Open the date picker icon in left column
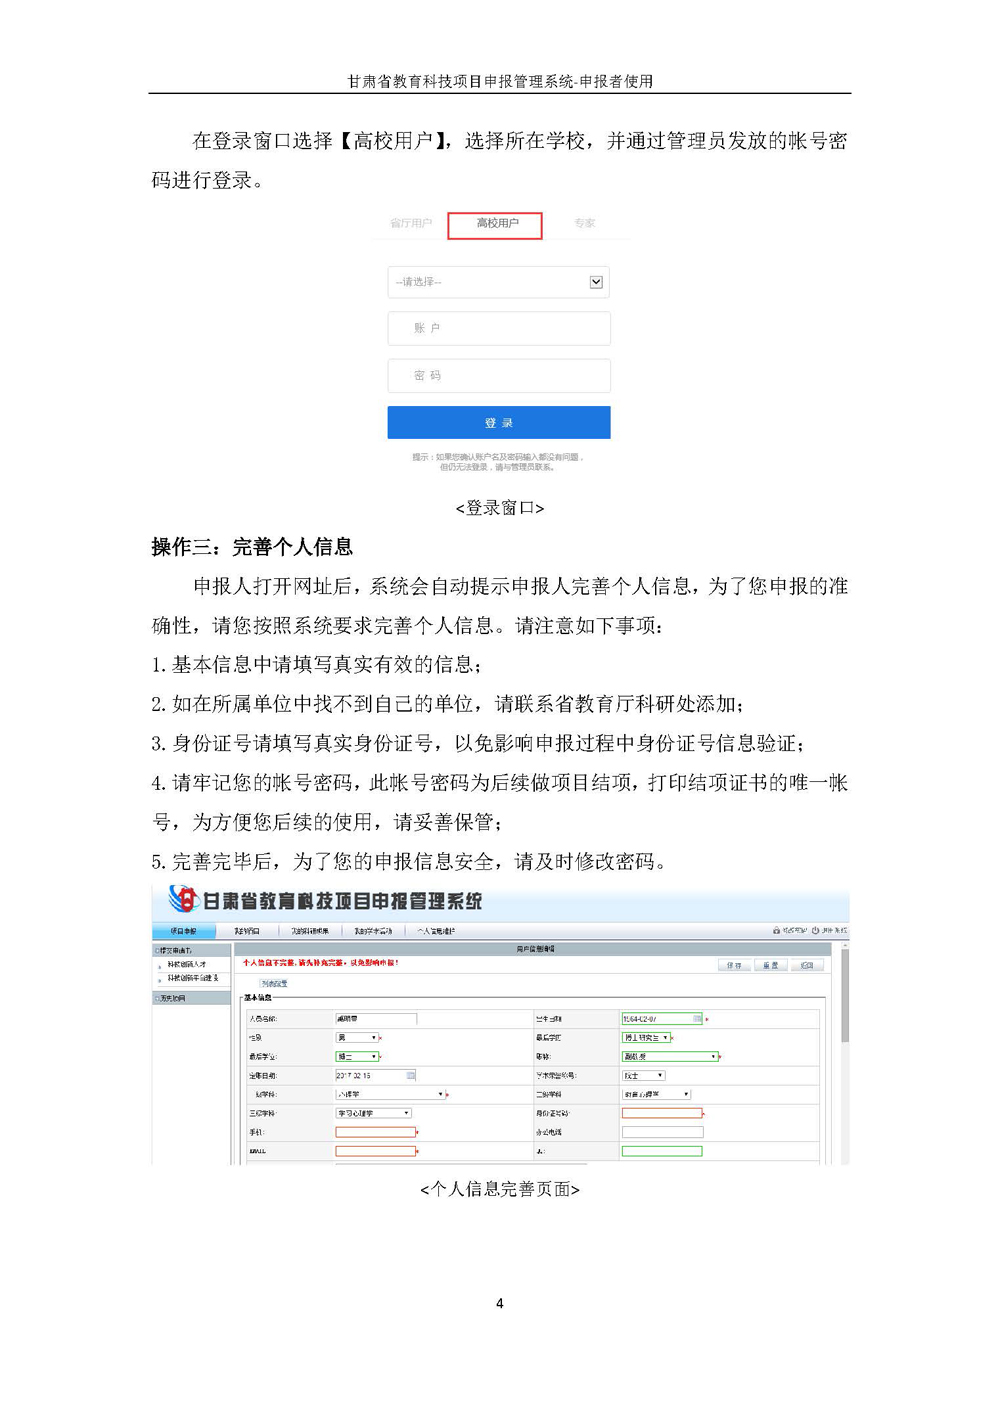Image resolution: width=1000 pixels, height=1414 pixels. coord(410,1076)
